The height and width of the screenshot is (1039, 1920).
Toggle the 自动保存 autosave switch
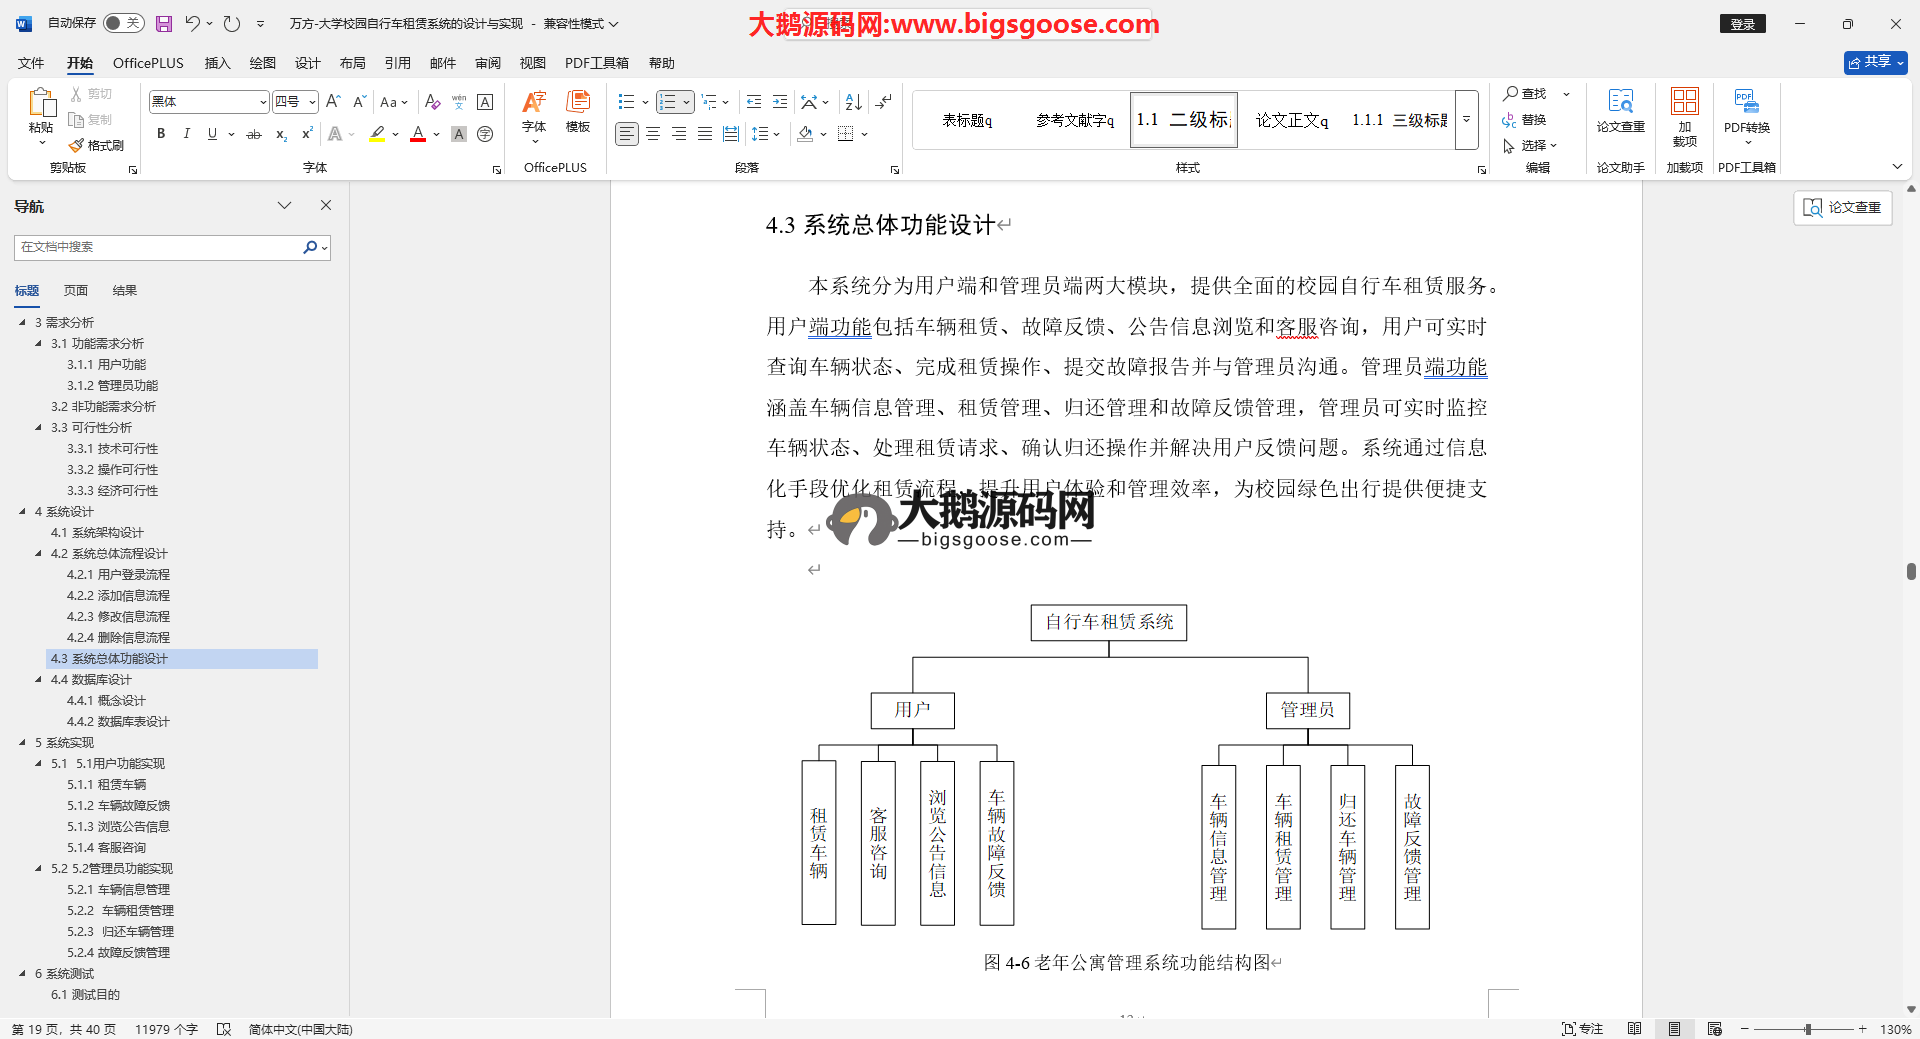124,23
